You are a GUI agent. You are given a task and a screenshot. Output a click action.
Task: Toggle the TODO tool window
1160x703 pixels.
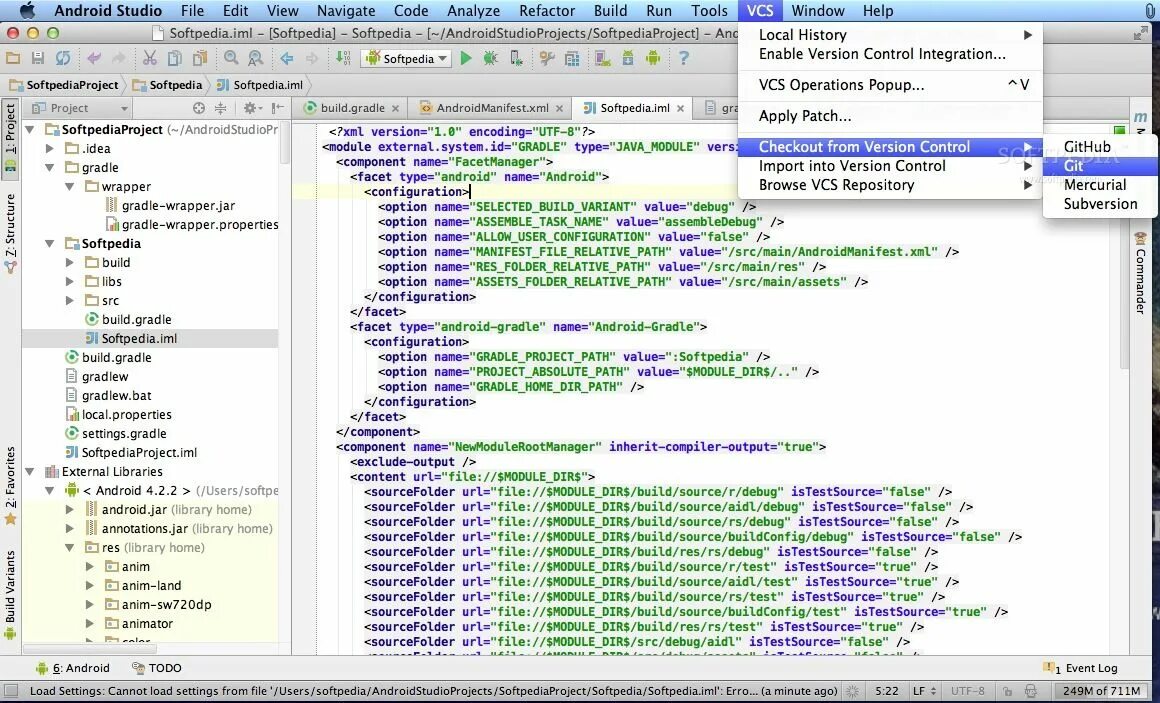156,668
